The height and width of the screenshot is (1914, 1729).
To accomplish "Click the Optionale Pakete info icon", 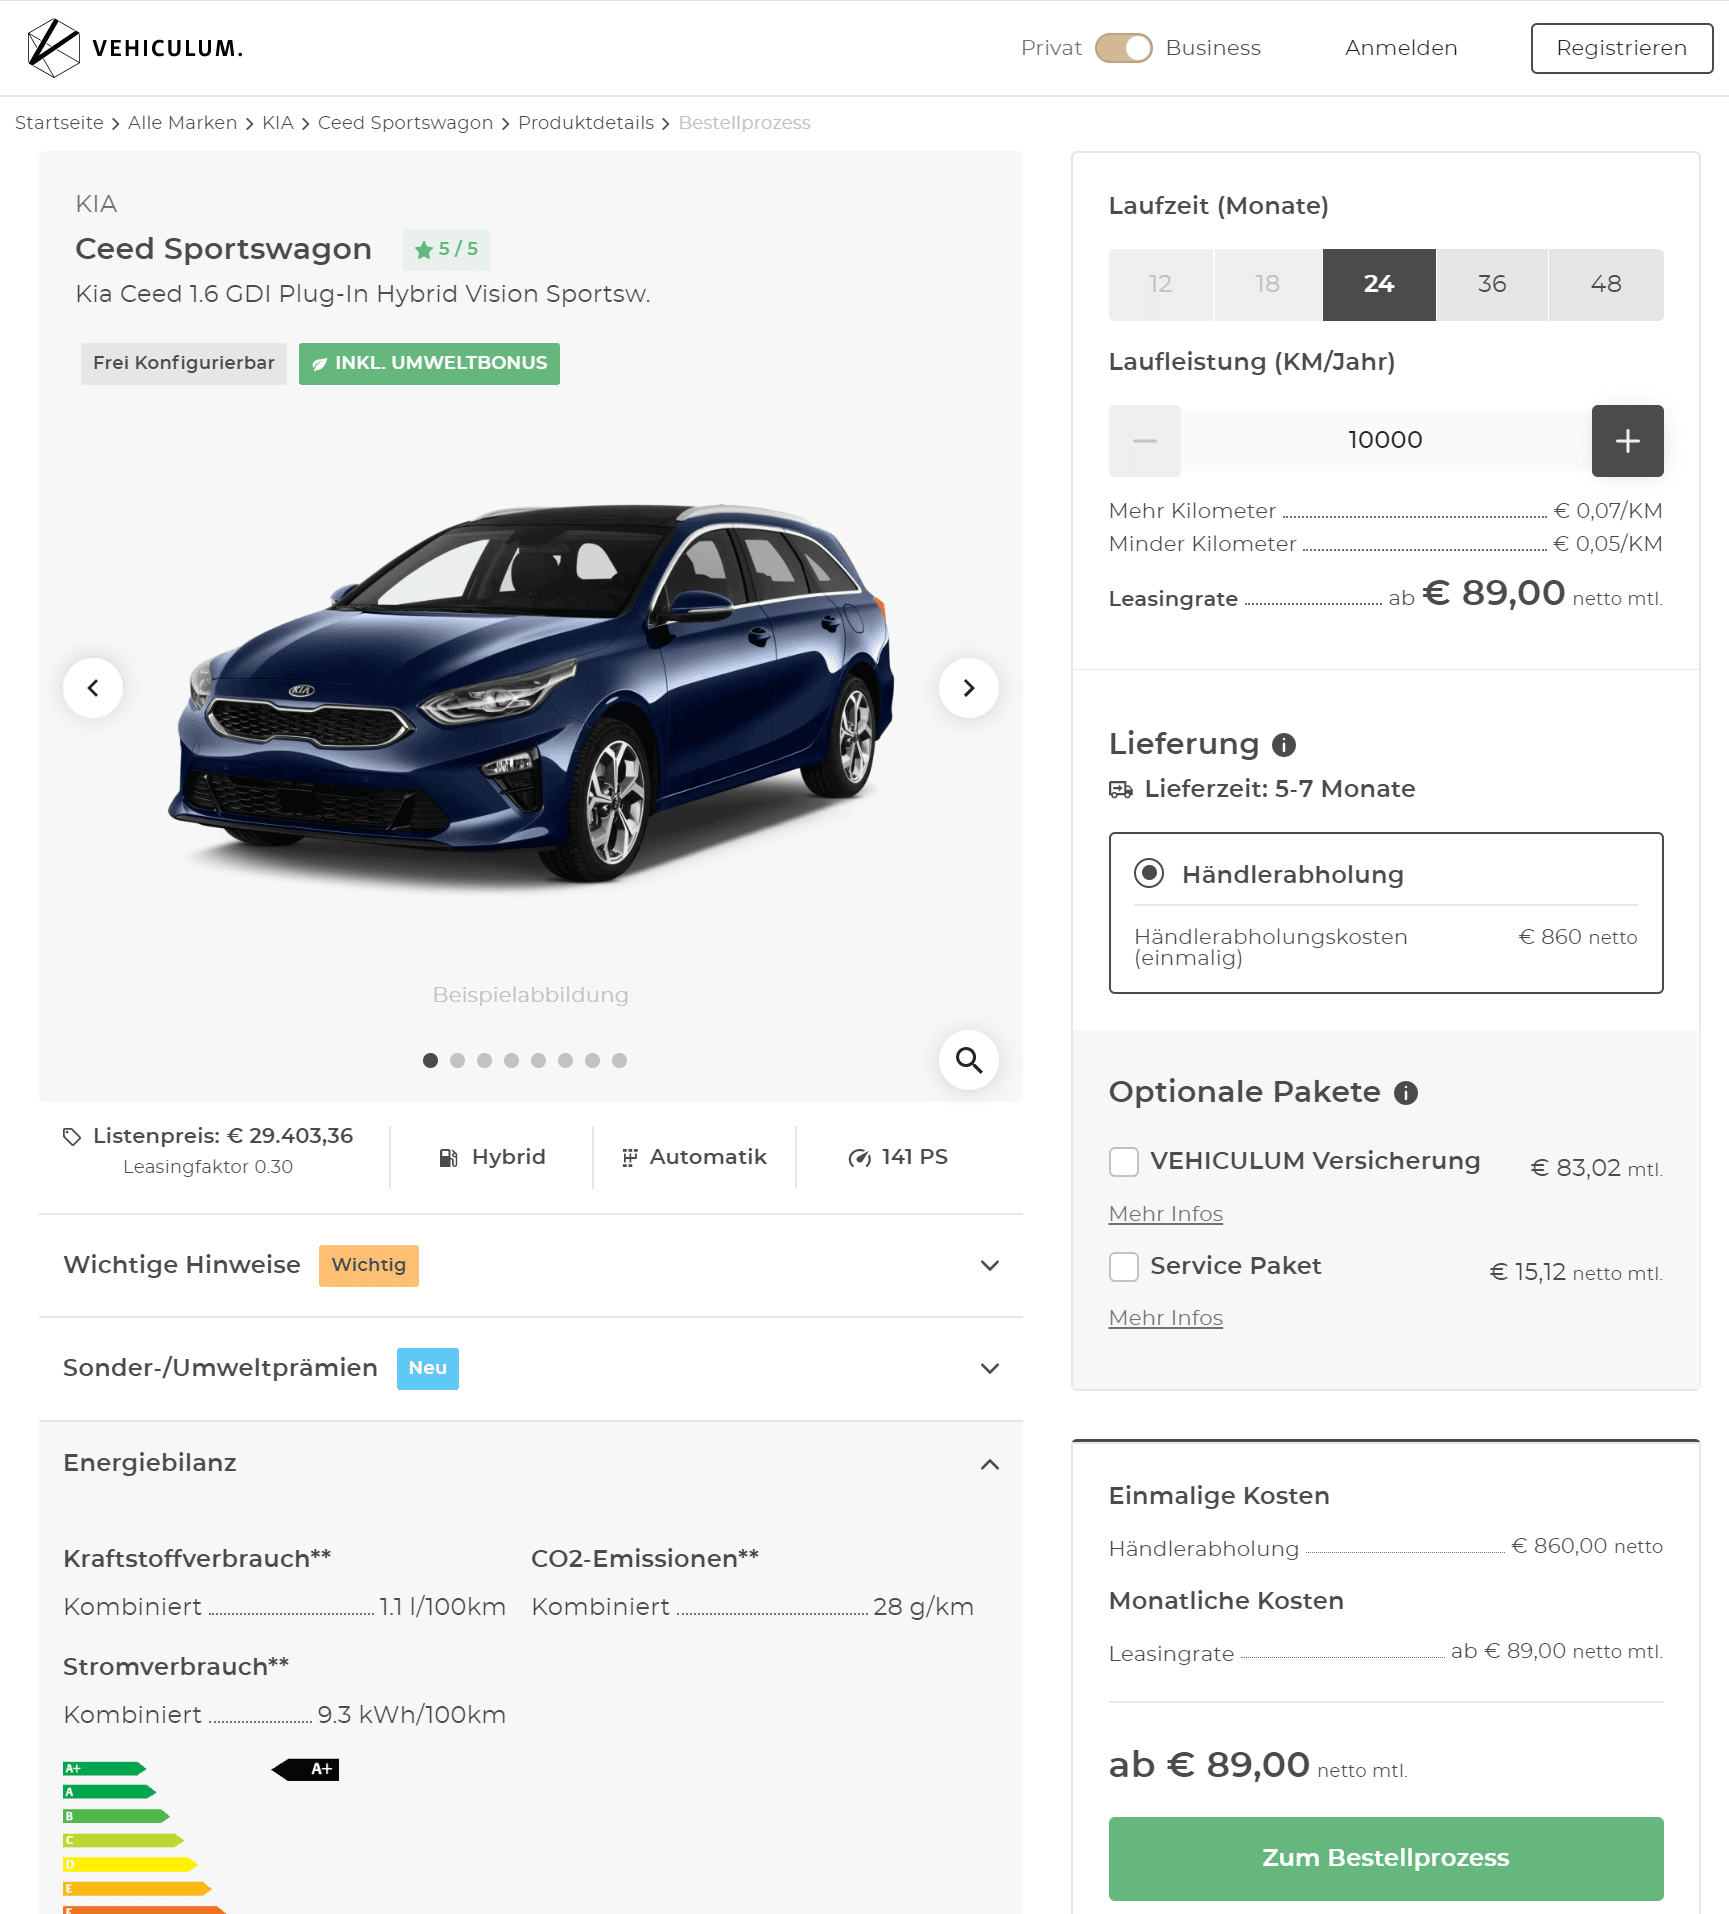I will [x=1406, y=1093].
